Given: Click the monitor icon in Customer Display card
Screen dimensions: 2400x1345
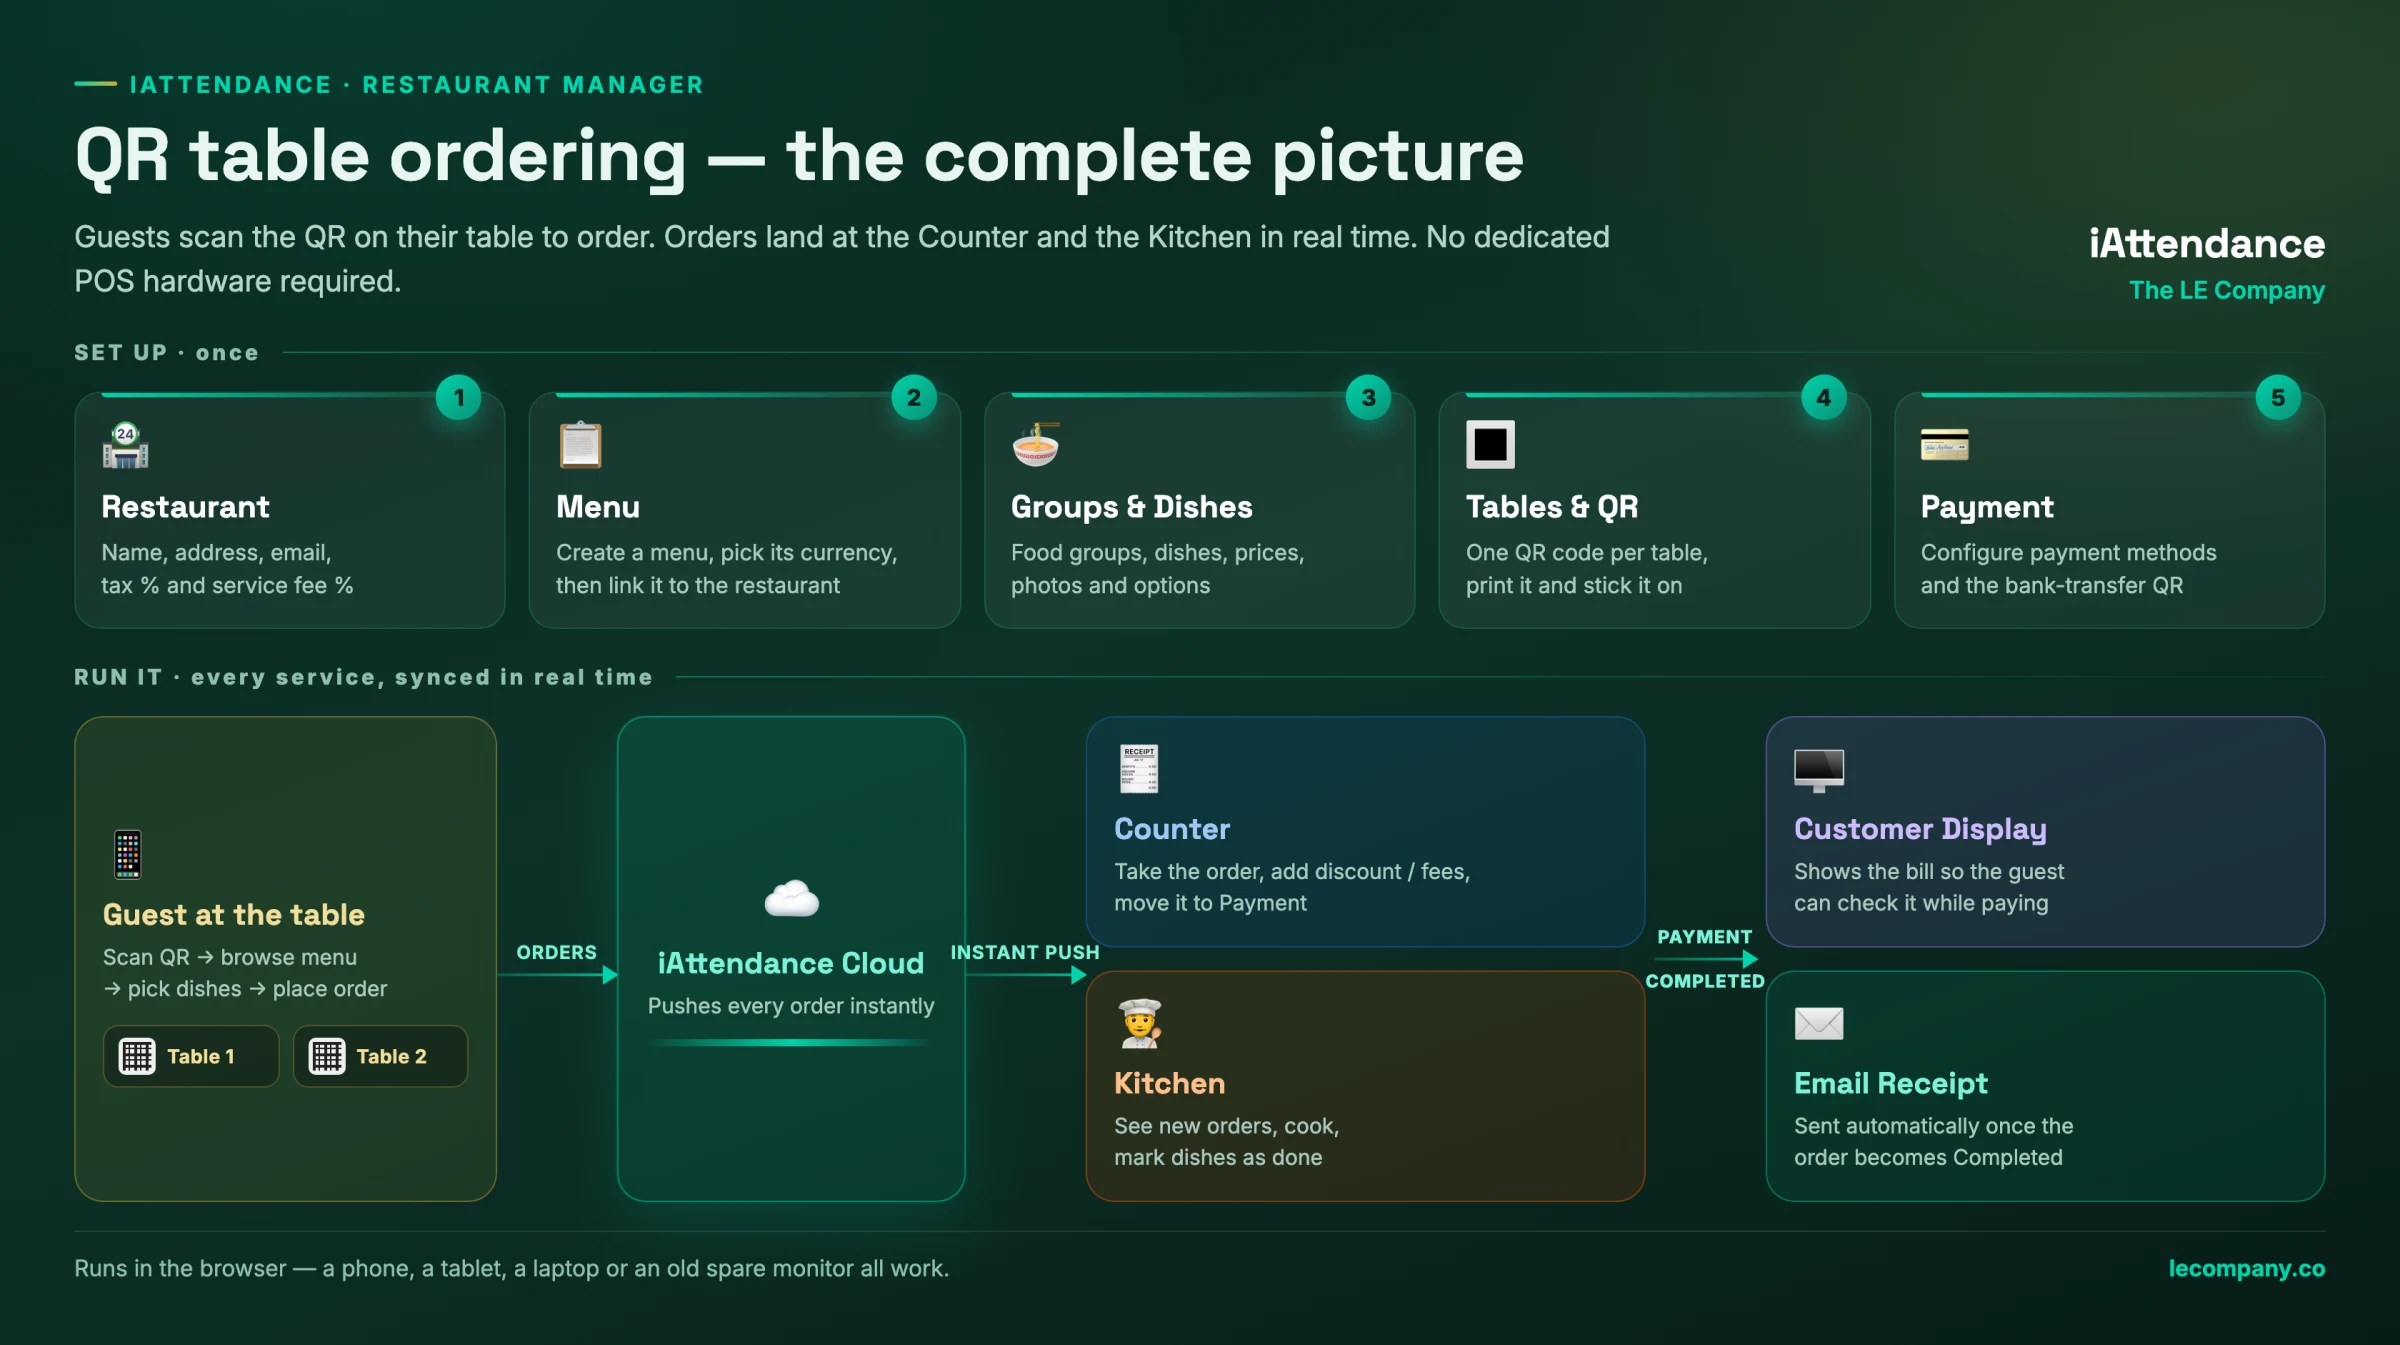Looking at the screenshot, I should 1819,770.
